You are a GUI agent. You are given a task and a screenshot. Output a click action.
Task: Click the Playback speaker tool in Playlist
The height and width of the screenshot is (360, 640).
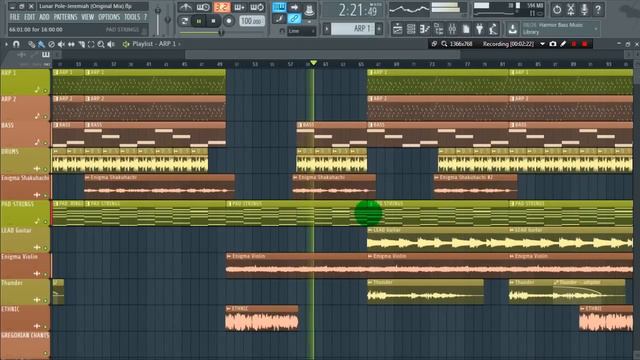pyautogui.click(x=111, y=44)
